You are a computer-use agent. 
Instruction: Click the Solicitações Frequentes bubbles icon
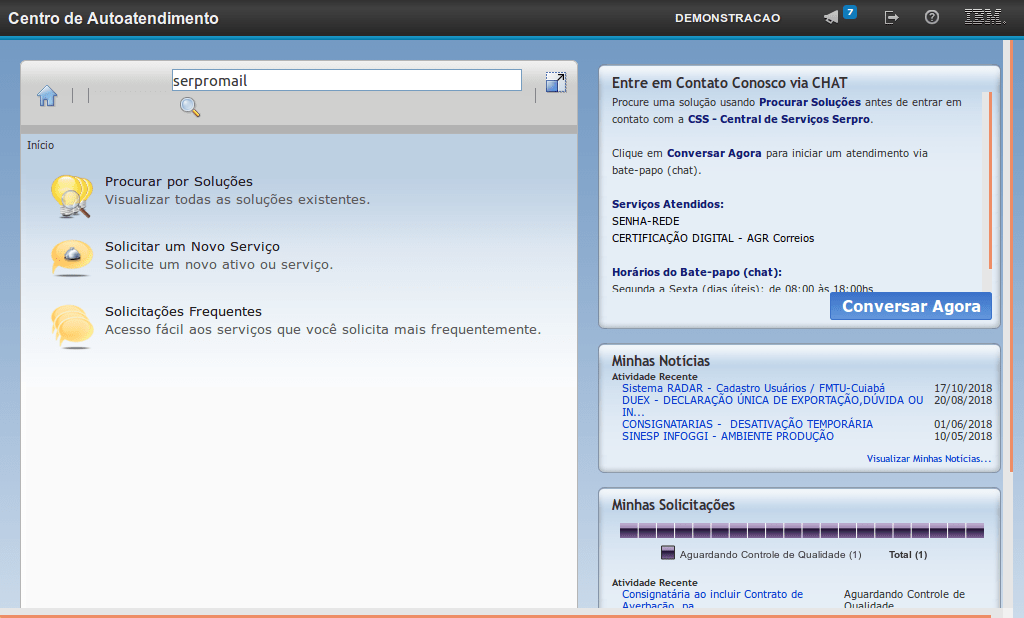point(72,327)
